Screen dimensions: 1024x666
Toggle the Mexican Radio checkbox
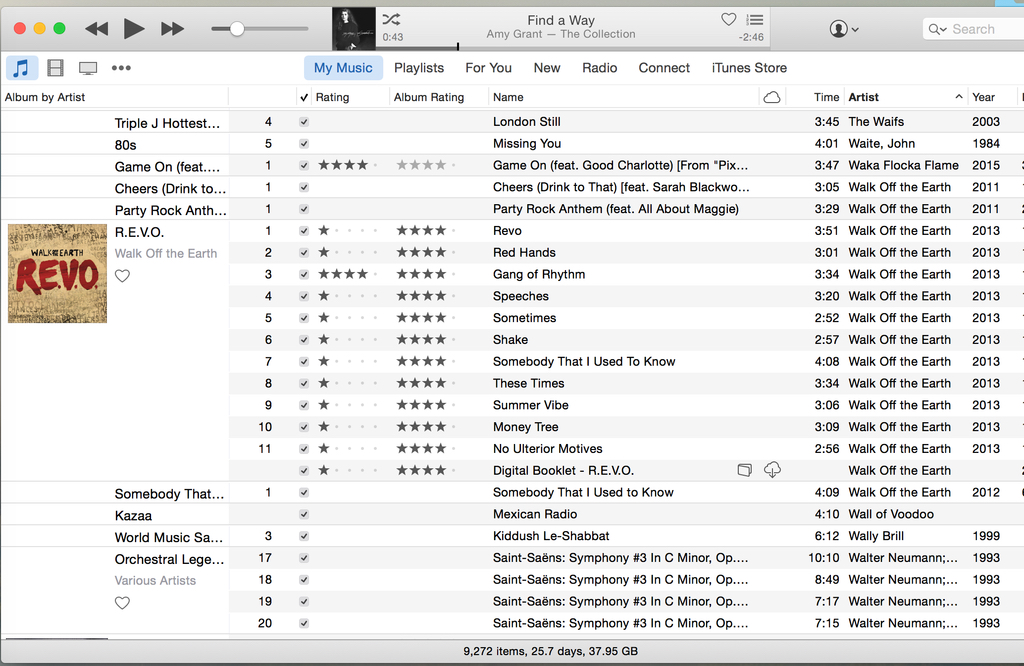point(304,514)
